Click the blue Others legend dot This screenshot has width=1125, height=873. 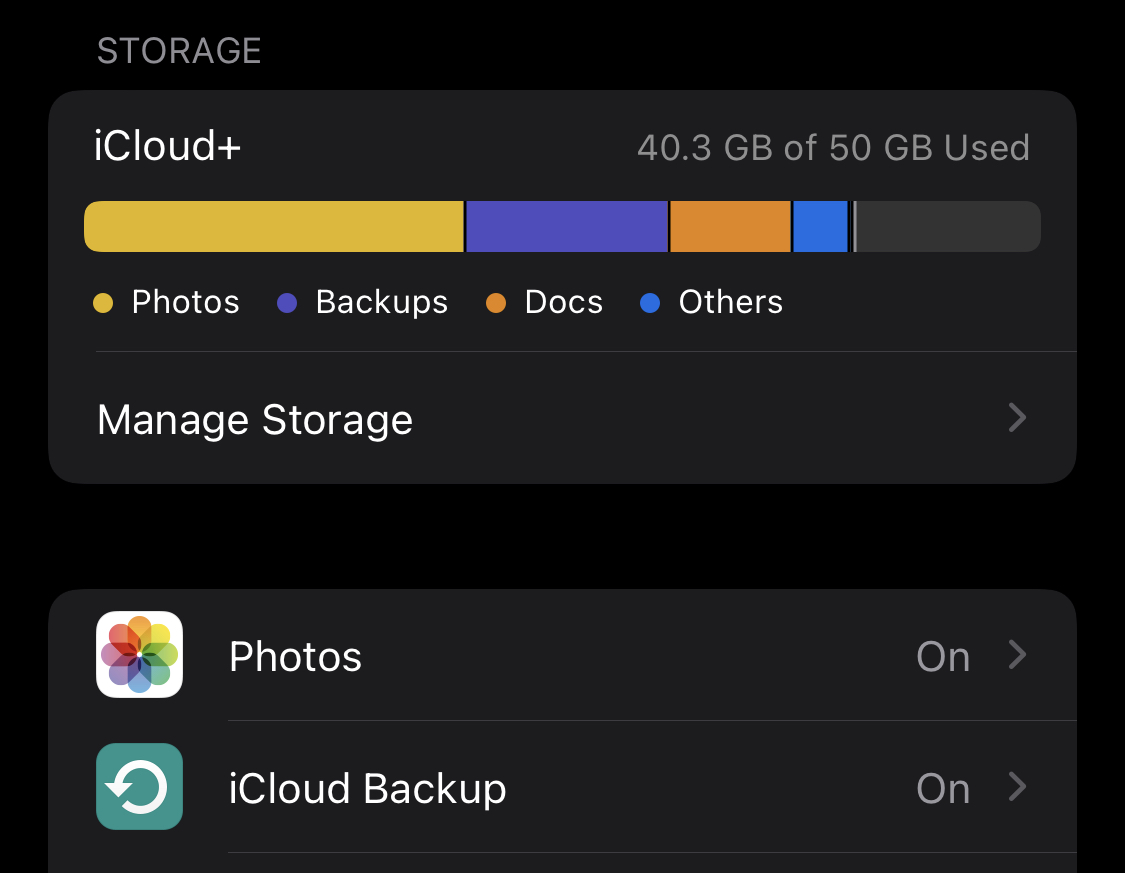[650, 303]
